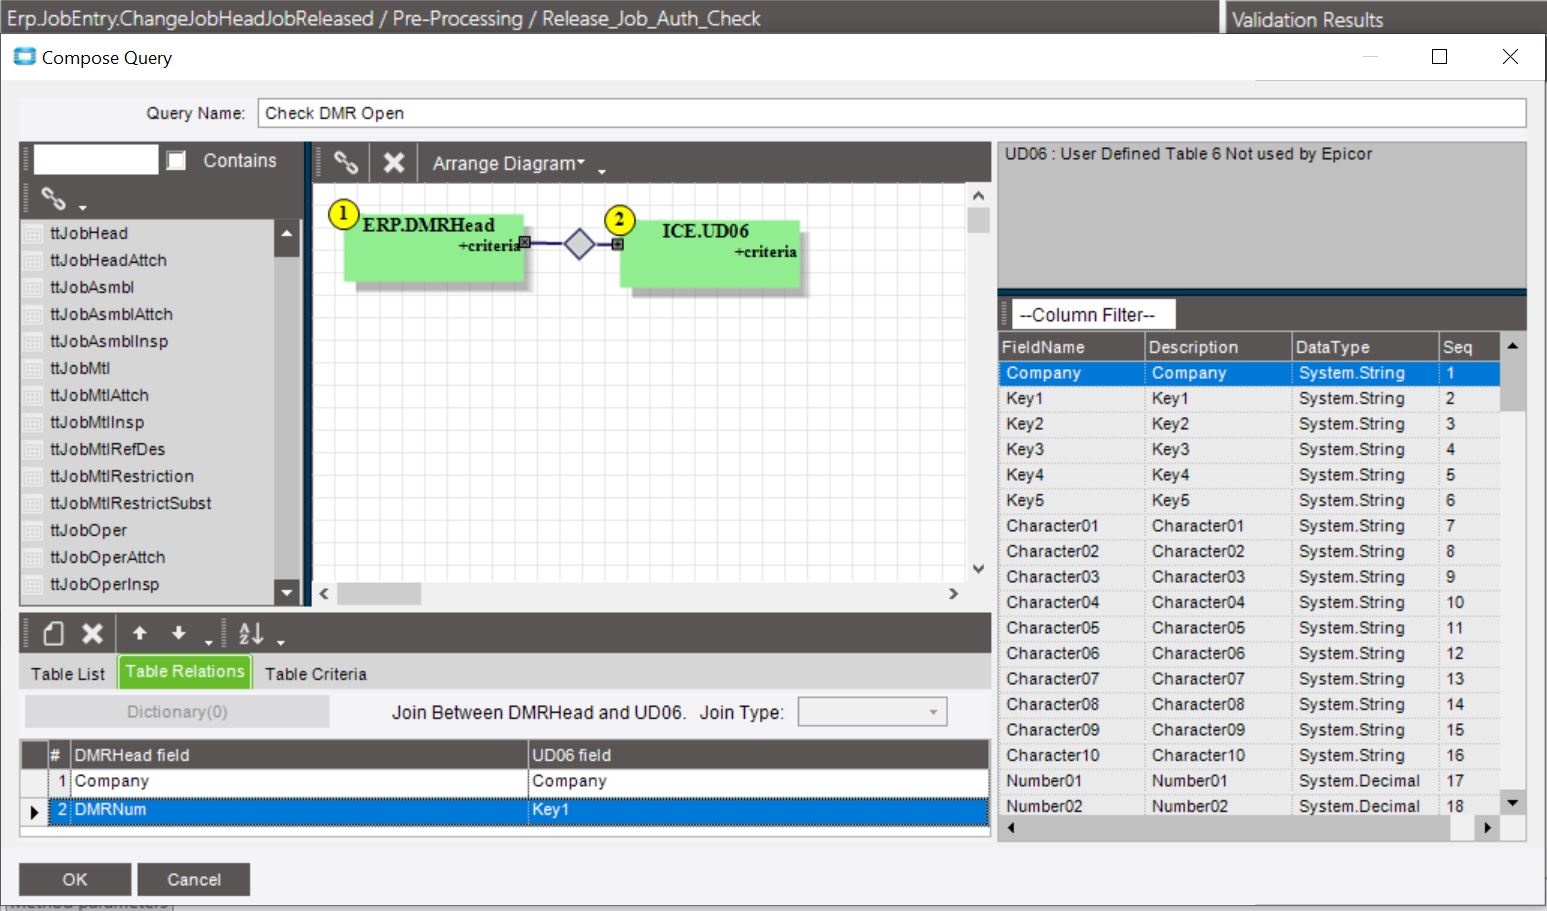Select ttJobAsmblInsp in the table list
Image resolution: width=1547 pixels, height=911 pixels.
[x=109, y=342]
